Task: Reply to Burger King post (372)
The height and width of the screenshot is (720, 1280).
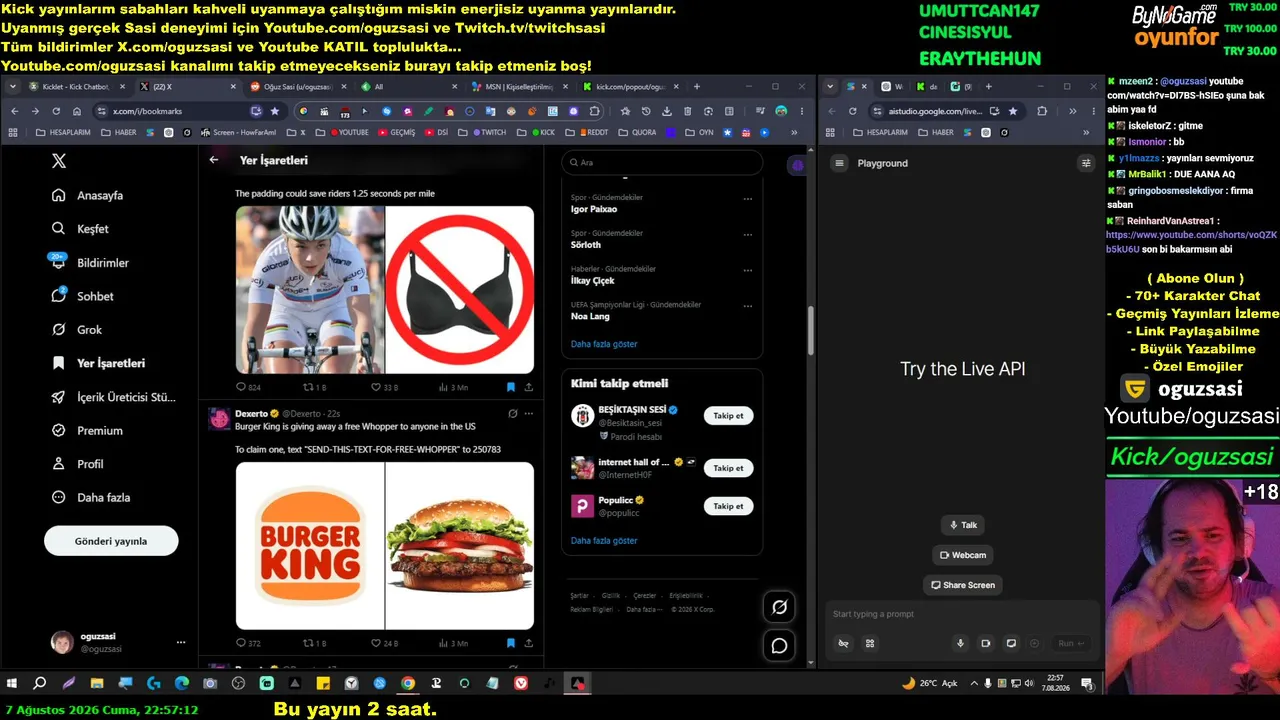Action: point(248,643)
